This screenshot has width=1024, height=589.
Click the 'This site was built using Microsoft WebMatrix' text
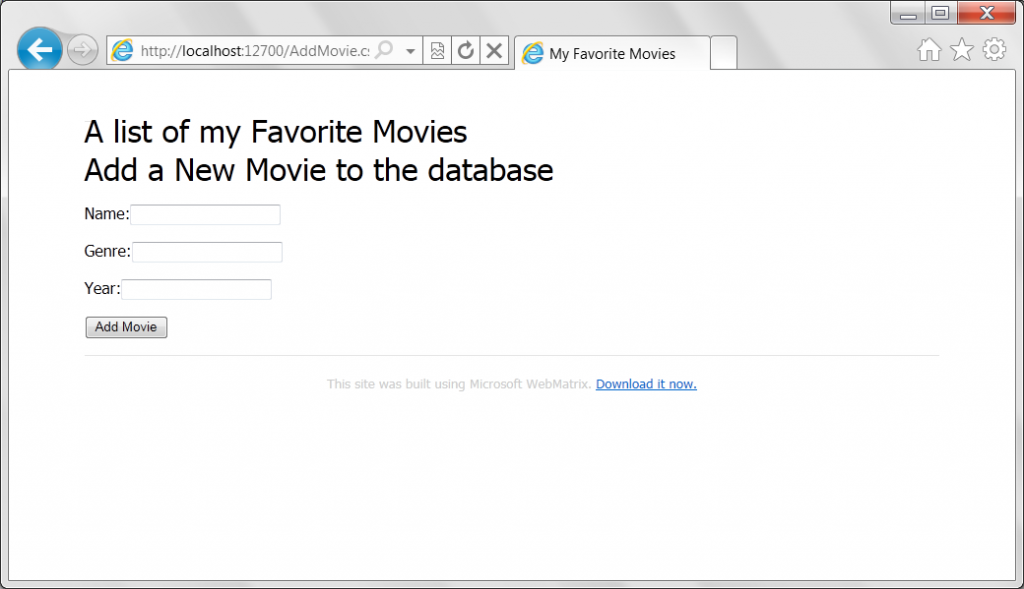[459, 384]
